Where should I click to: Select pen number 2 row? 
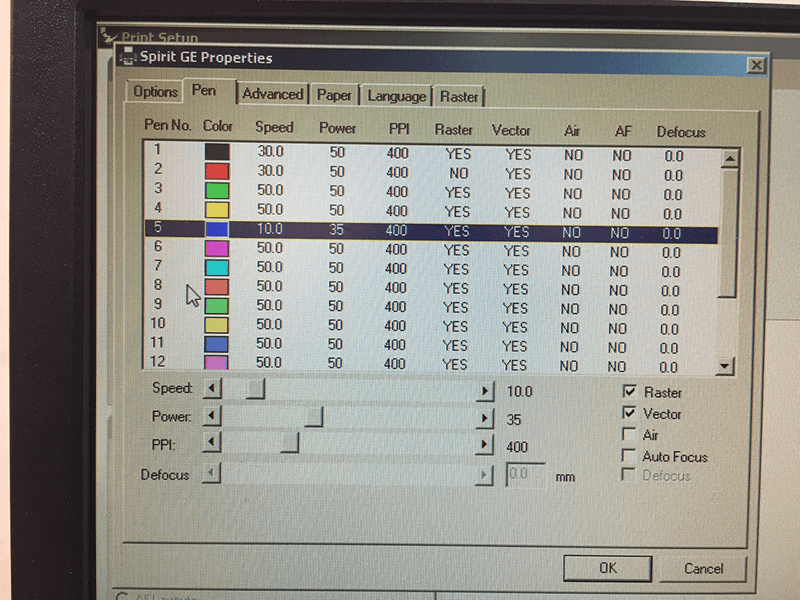click(431, 171)
